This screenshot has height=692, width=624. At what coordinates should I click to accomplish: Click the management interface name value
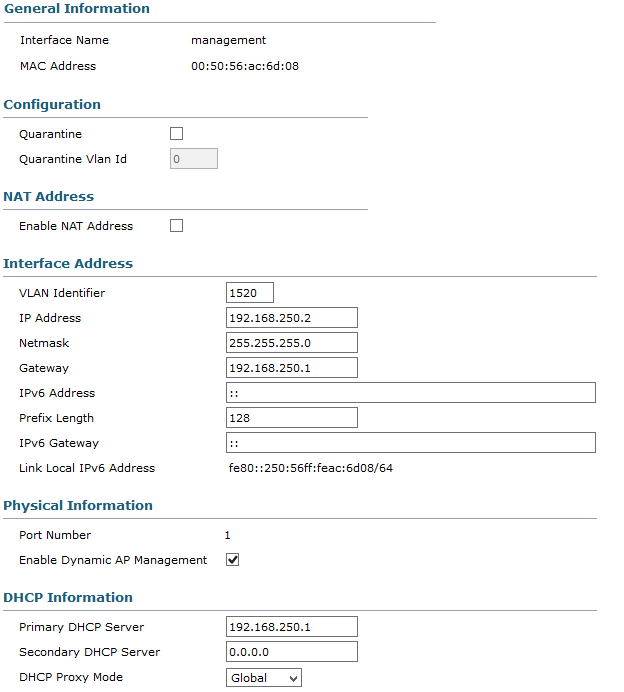pos(228,41)
